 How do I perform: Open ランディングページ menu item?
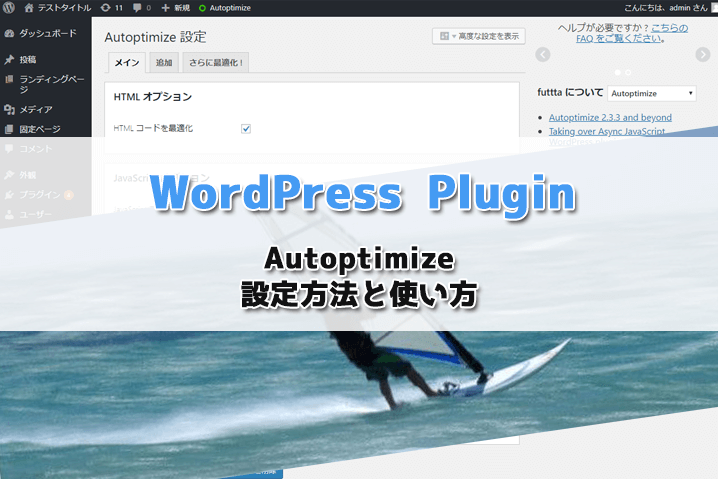52,84
